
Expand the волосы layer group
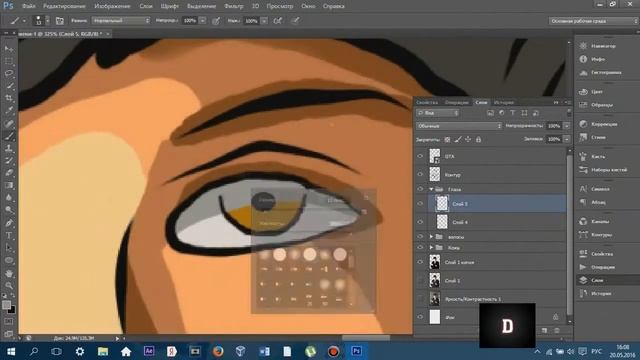tap(431, 237)
